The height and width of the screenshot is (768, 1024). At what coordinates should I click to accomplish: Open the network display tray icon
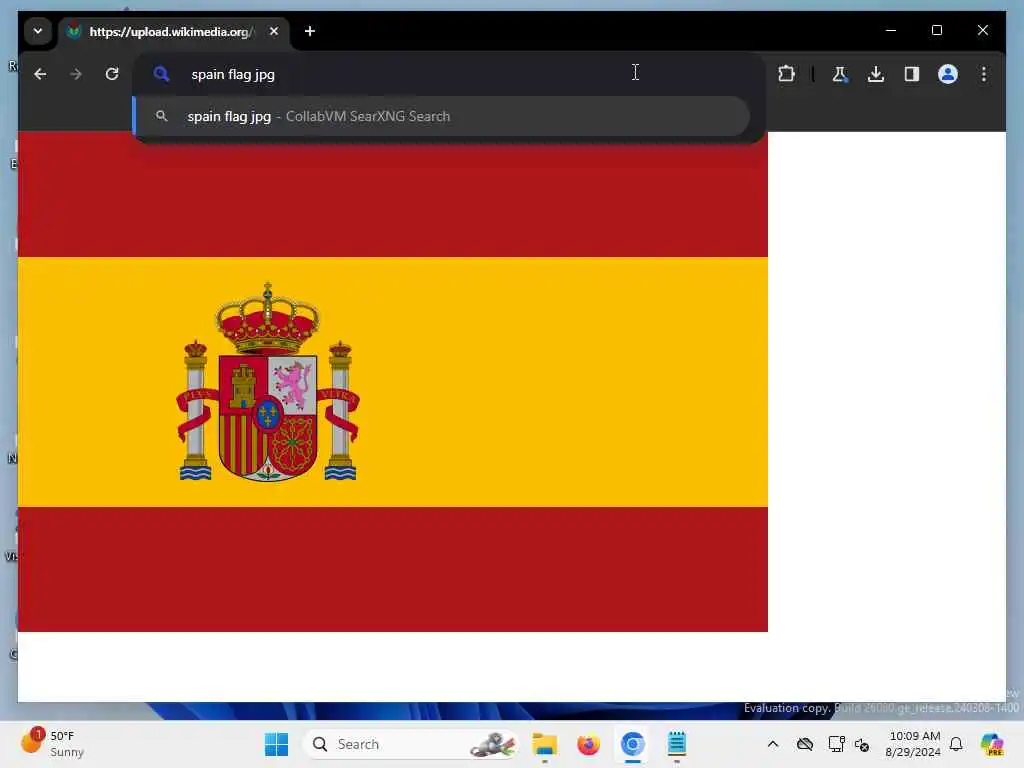(836, 744)
